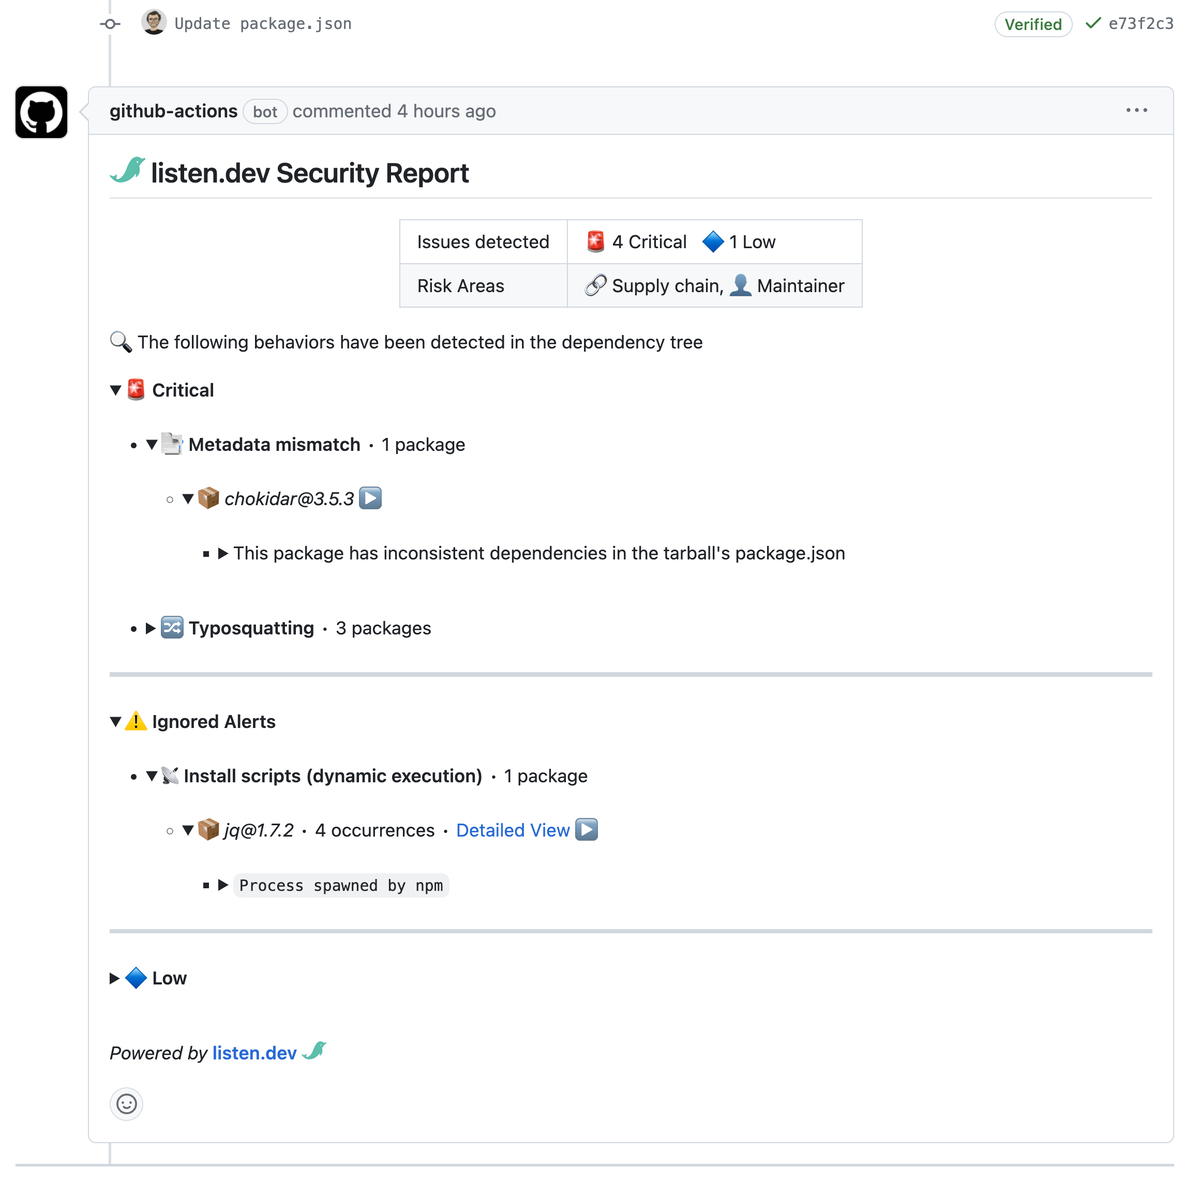Click the github-actions bot avatar
Screen dimensions: 1200x1183
41,112
